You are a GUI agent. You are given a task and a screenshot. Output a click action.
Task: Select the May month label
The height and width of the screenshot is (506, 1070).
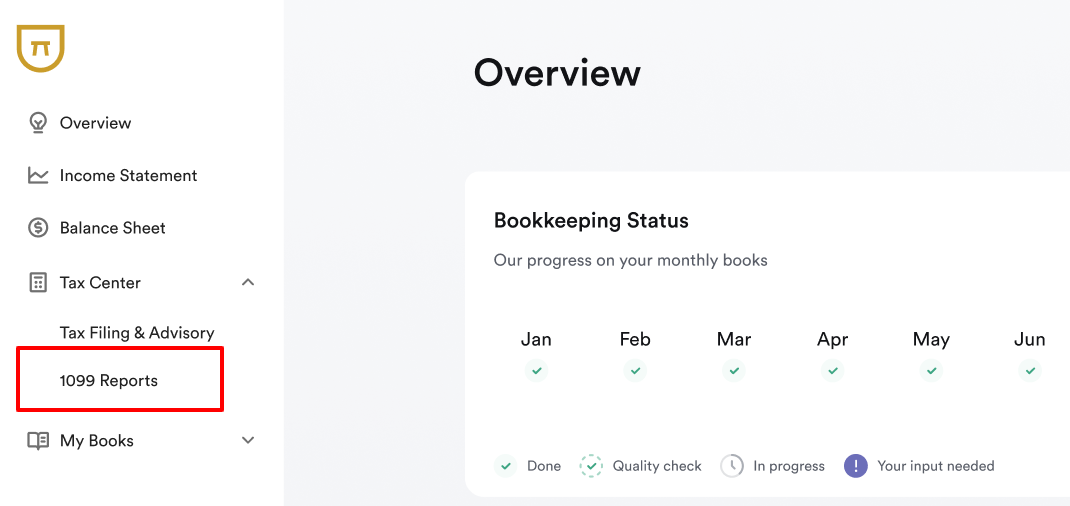931,340
